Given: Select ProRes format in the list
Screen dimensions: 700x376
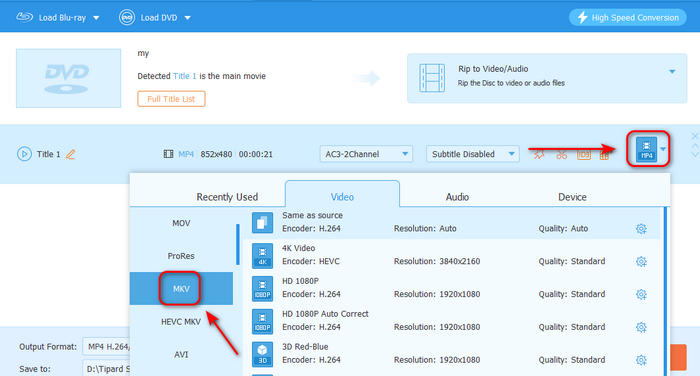Looking at the screenshot, I should coord(181,256).
